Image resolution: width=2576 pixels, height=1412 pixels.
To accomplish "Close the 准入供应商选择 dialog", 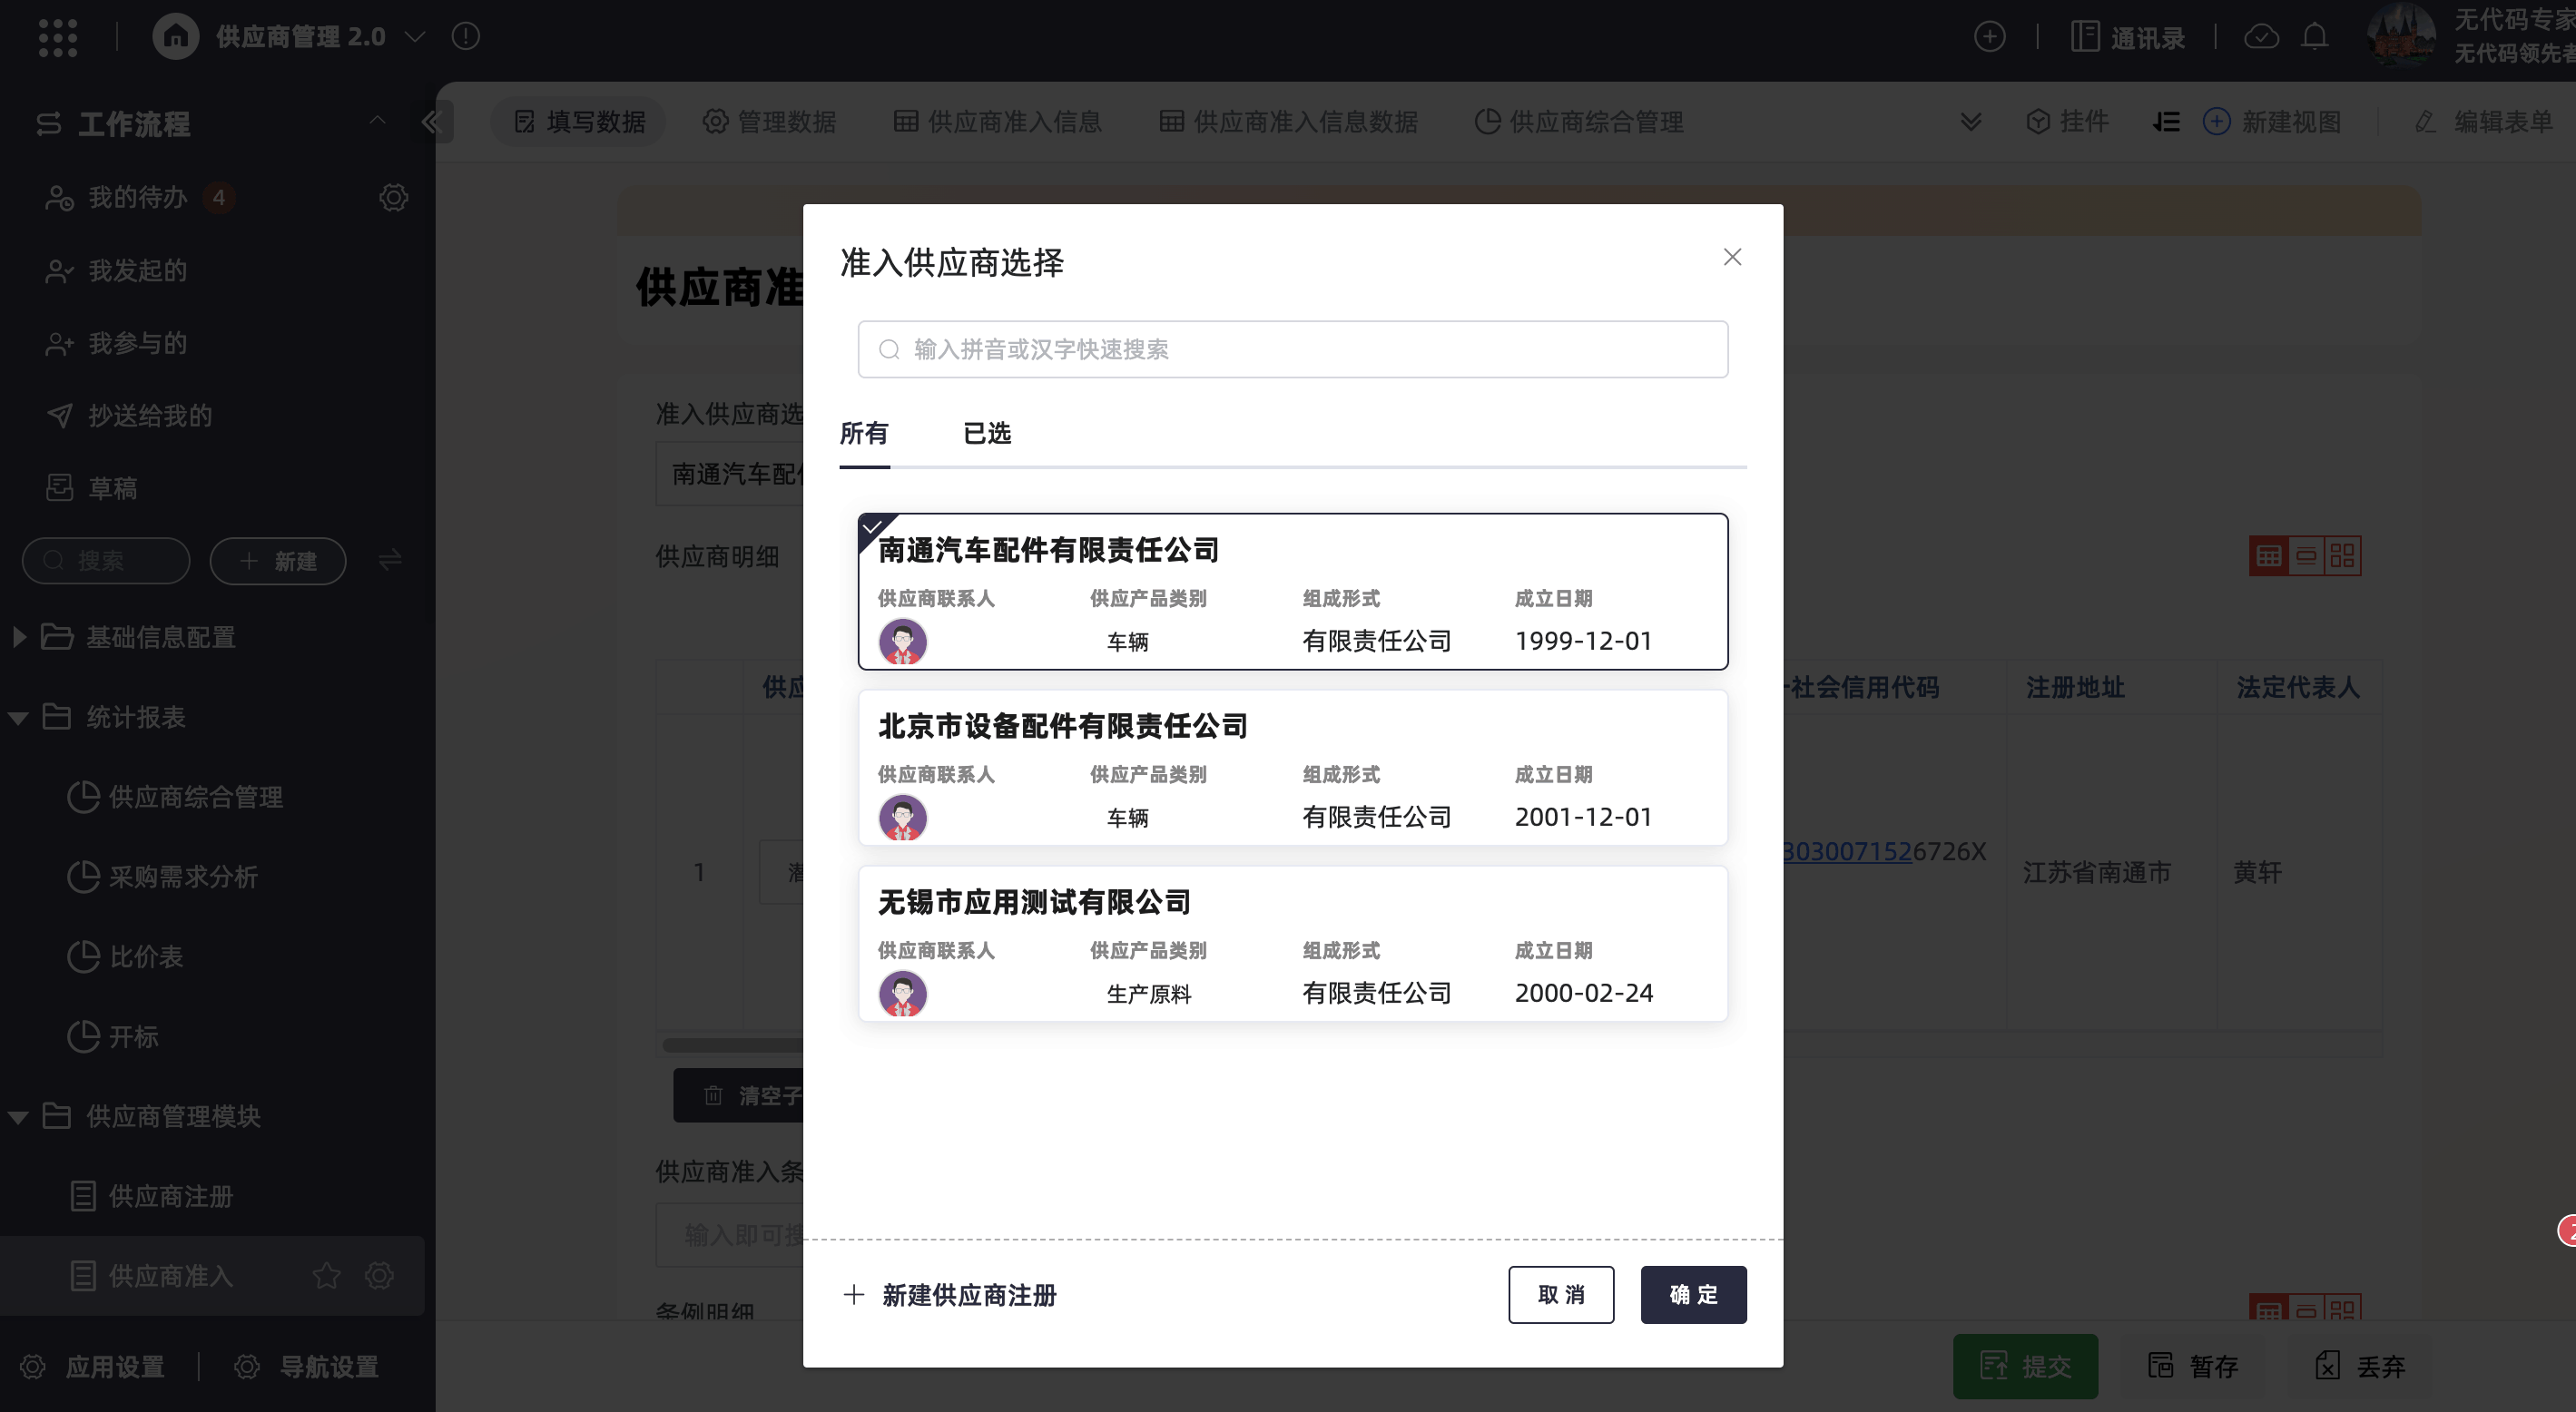I will [x=1732, y=257].
